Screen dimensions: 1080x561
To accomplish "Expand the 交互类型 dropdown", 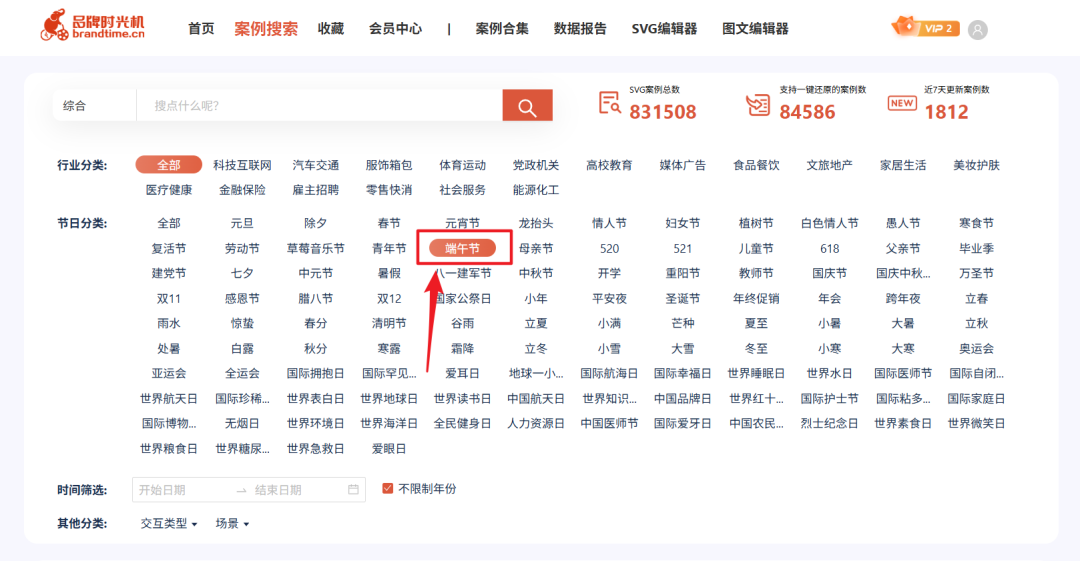I will [x=169, y=524].
